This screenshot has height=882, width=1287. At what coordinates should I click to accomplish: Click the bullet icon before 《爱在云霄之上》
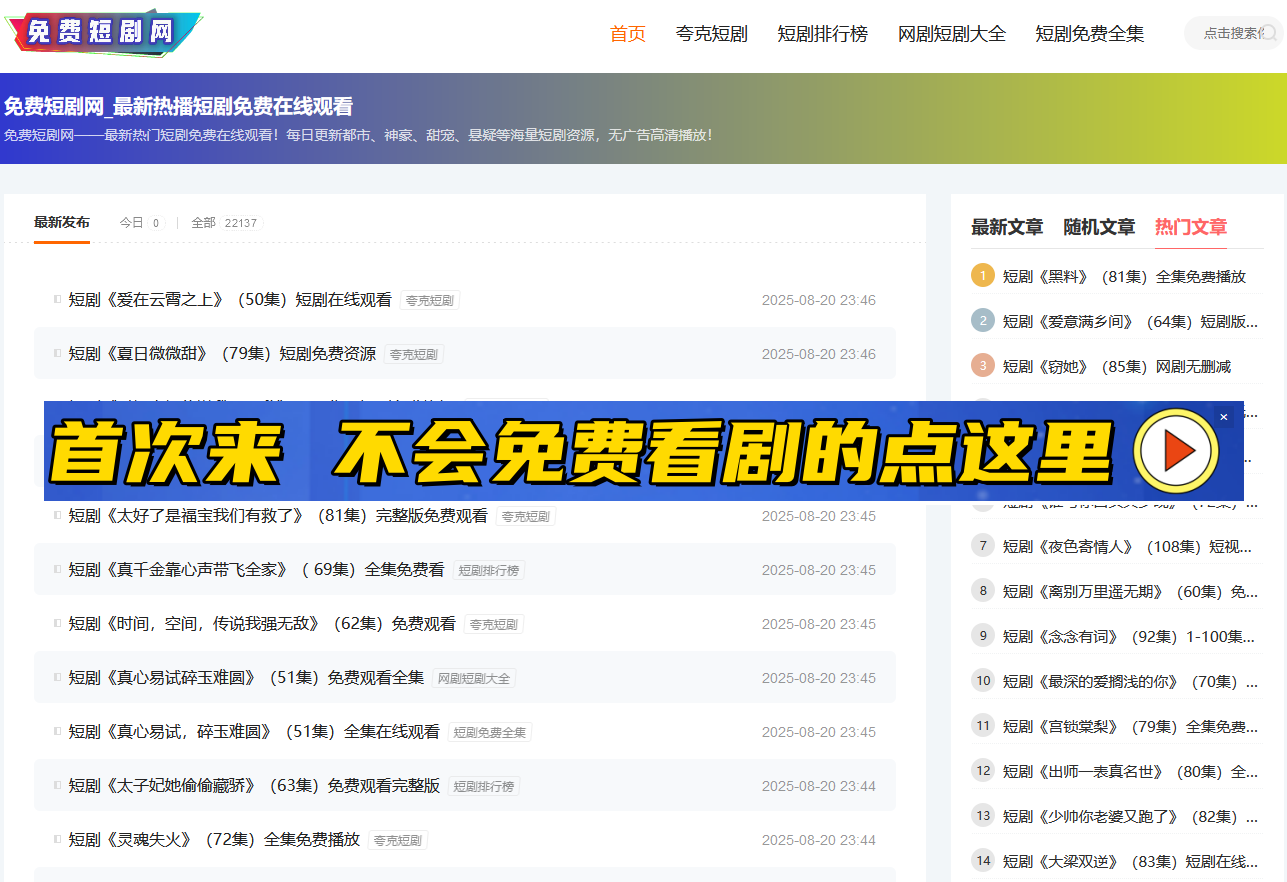pos(57,299)
